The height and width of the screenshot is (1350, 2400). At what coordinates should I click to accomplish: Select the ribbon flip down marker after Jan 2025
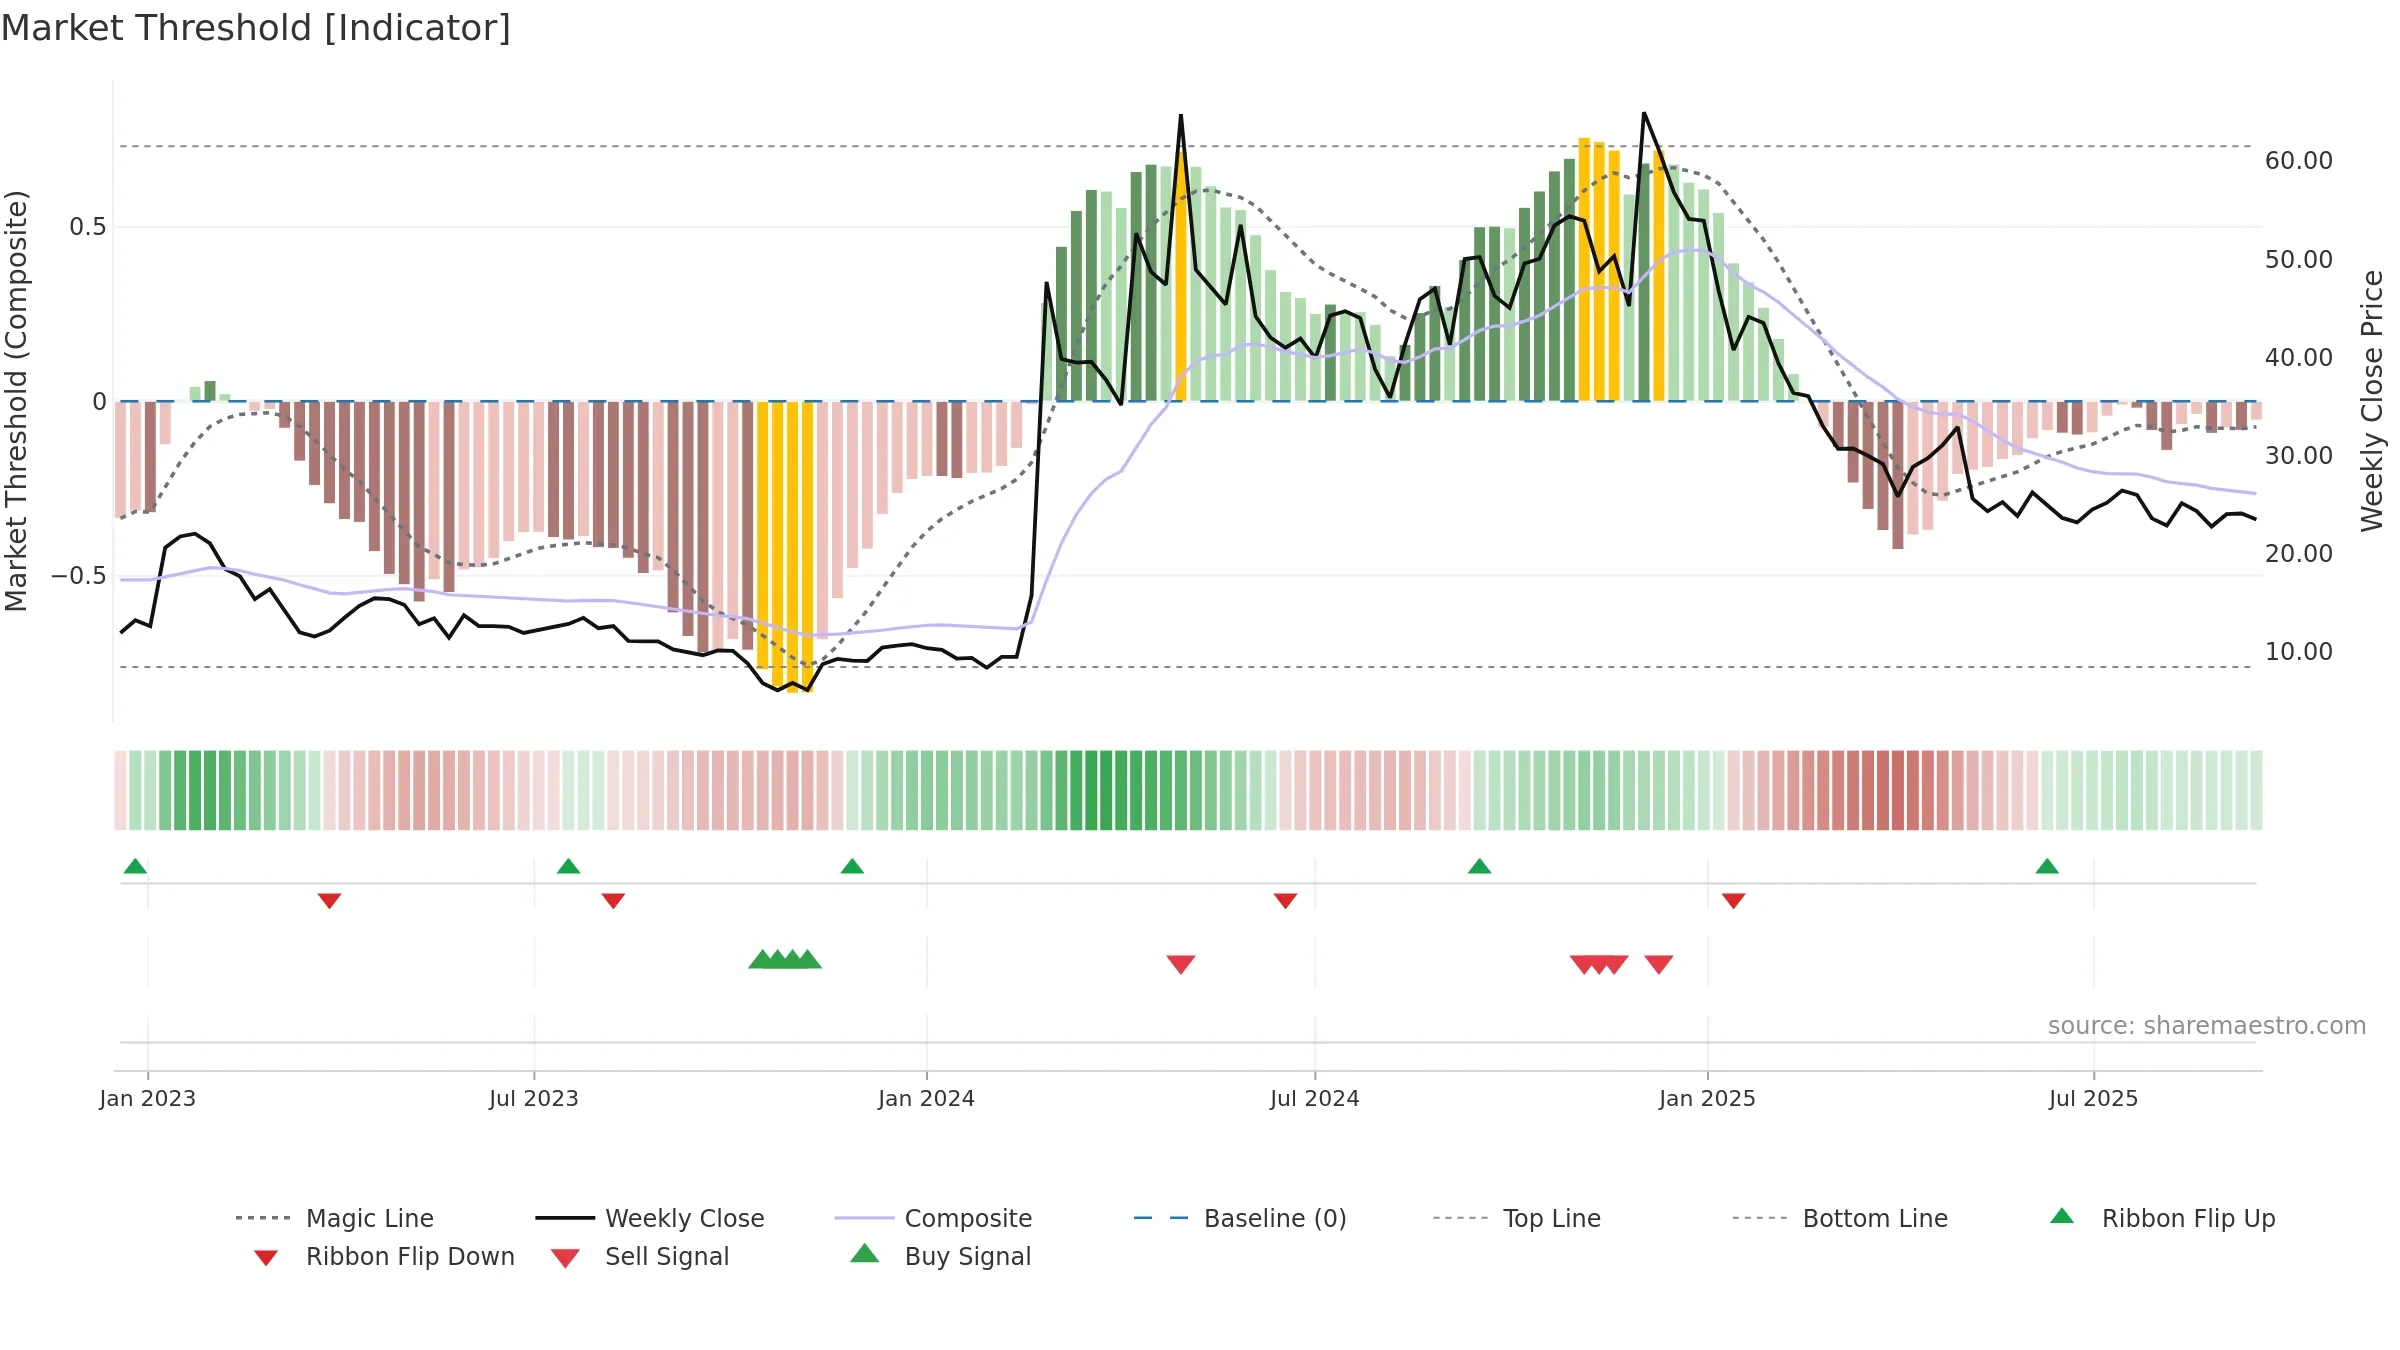pos(1733,901)
